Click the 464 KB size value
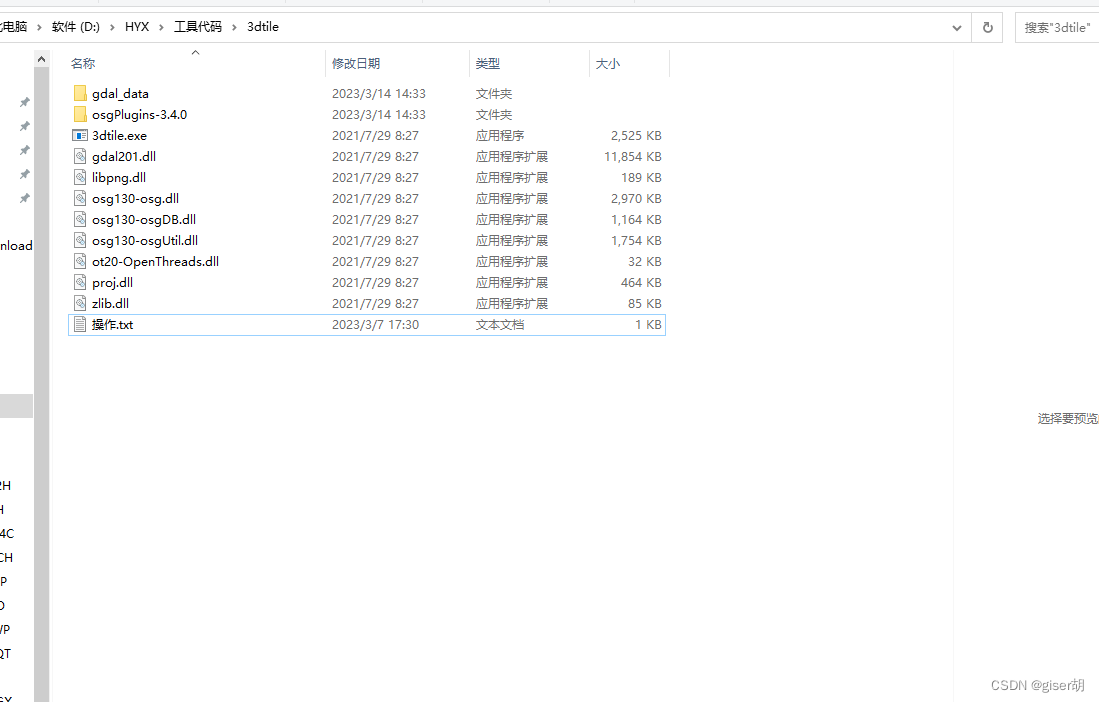This screenshot has height=702, width=1099. click(x=641, y=282)
